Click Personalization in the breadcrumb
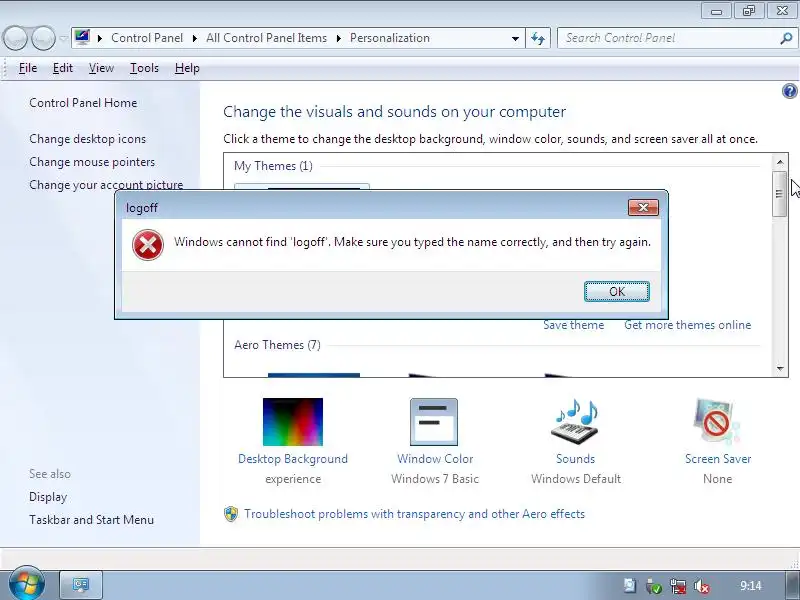The width and height of the screenshot is (800, 600). click(390, 38)
